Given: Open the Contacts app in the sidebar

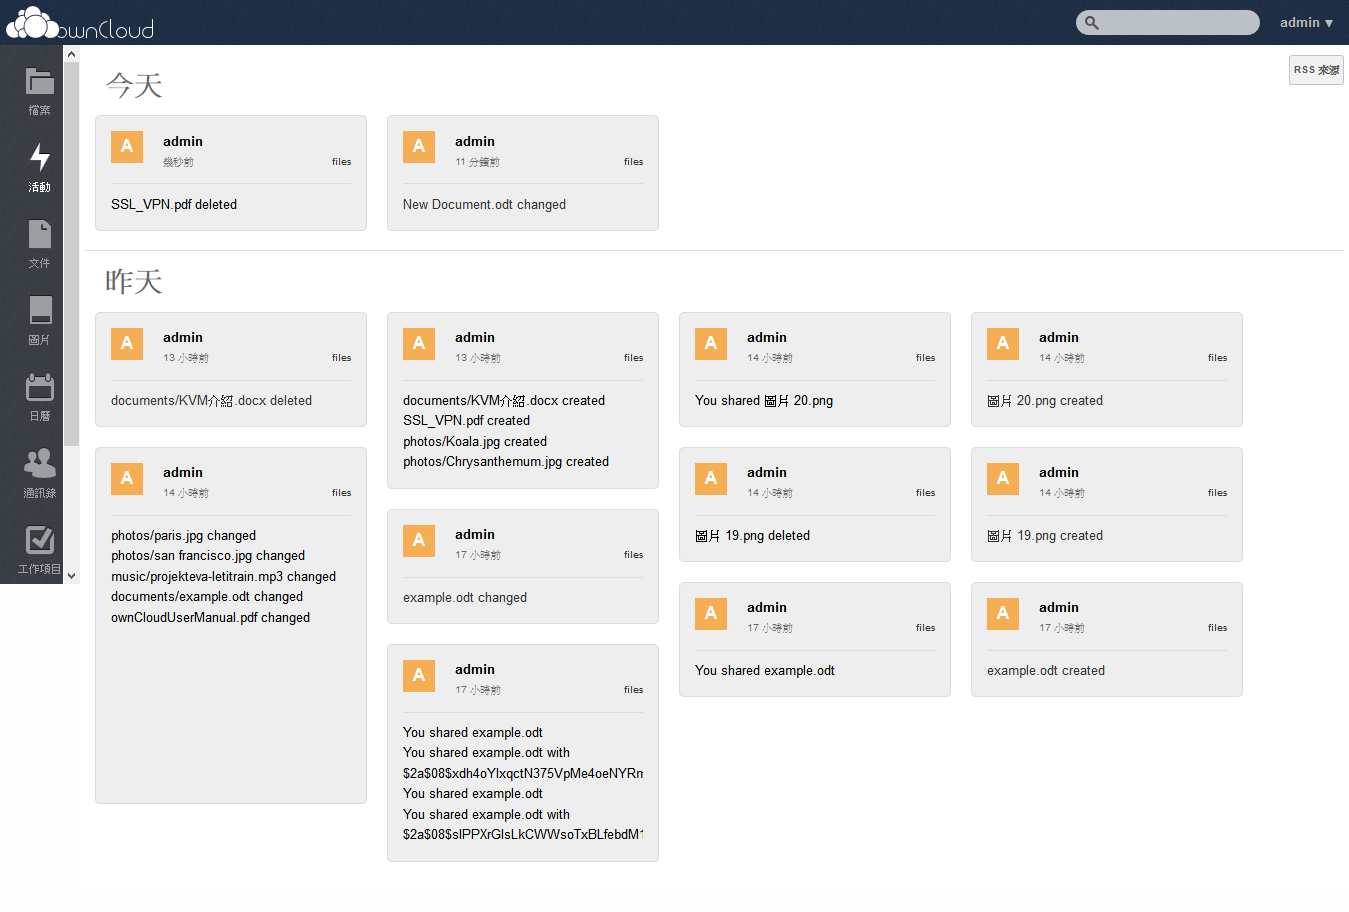Looking at the screenshot, I should [39, 473].
